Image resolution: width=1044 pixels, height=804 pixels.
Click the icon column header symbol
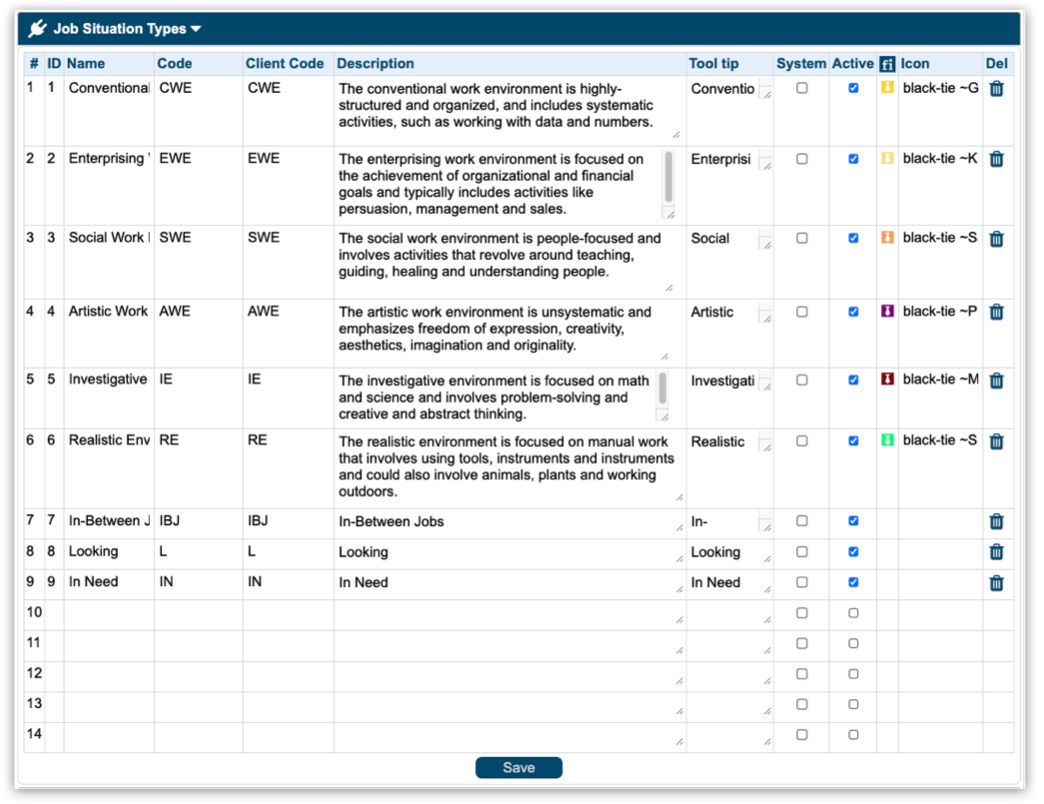[887, 64]
